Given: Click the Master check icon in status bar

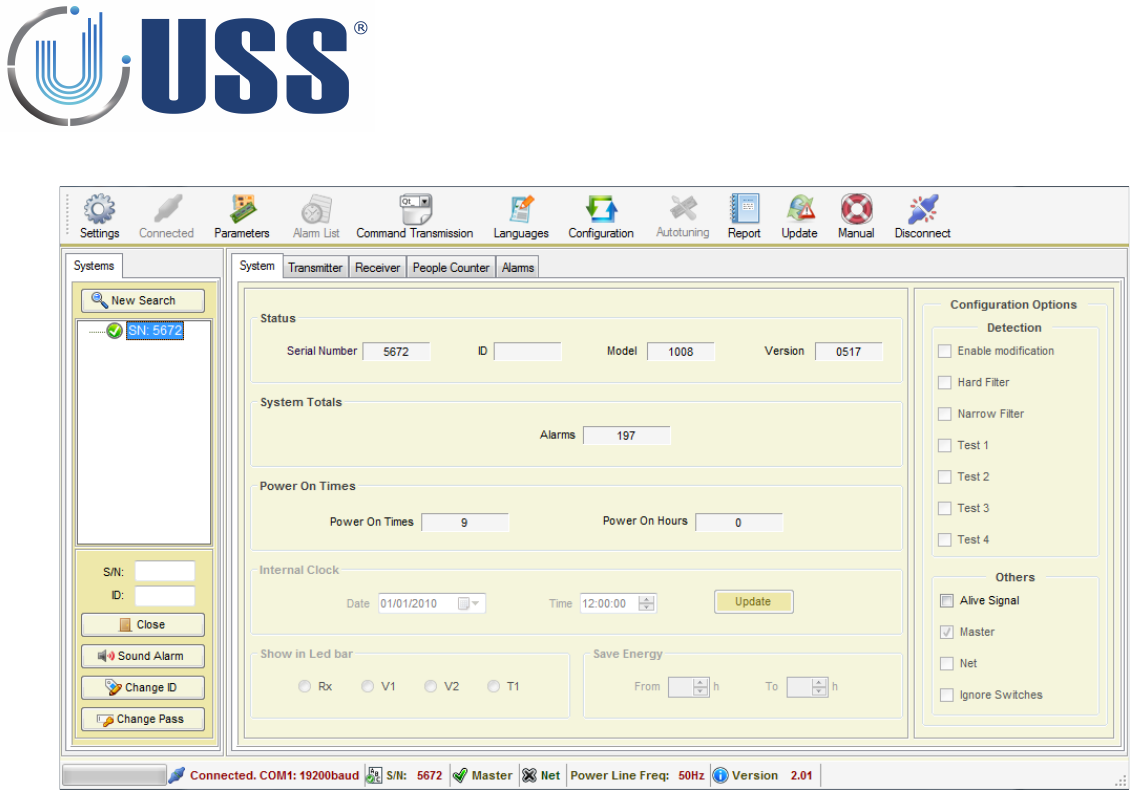Looking at the screenshot, I should pos(460,776).
